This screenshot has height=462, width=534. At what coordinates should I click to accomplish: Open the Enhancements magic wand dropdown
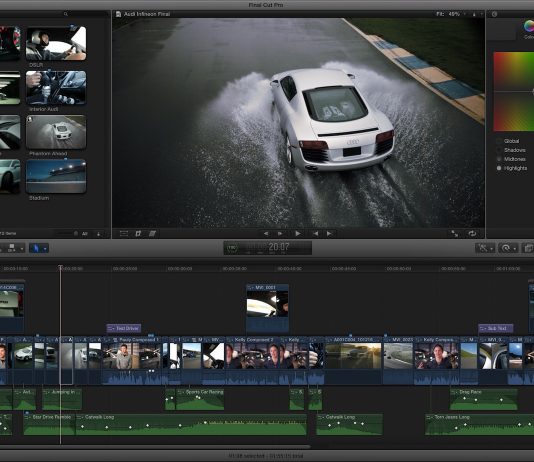point(485,248)
